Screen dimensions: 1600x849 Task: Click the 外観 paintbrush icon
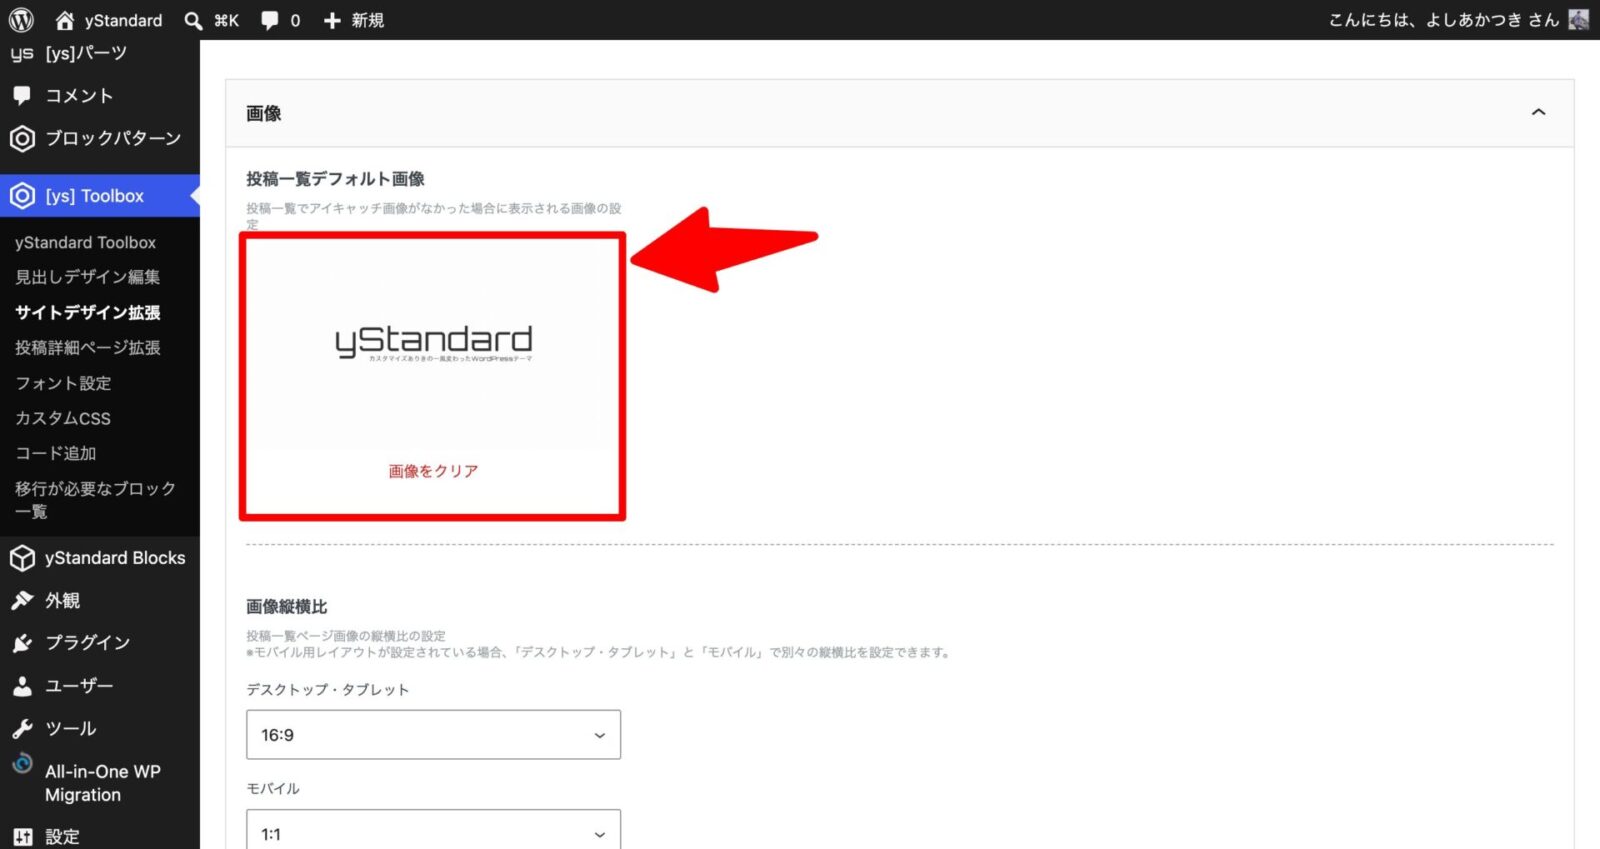22,600
